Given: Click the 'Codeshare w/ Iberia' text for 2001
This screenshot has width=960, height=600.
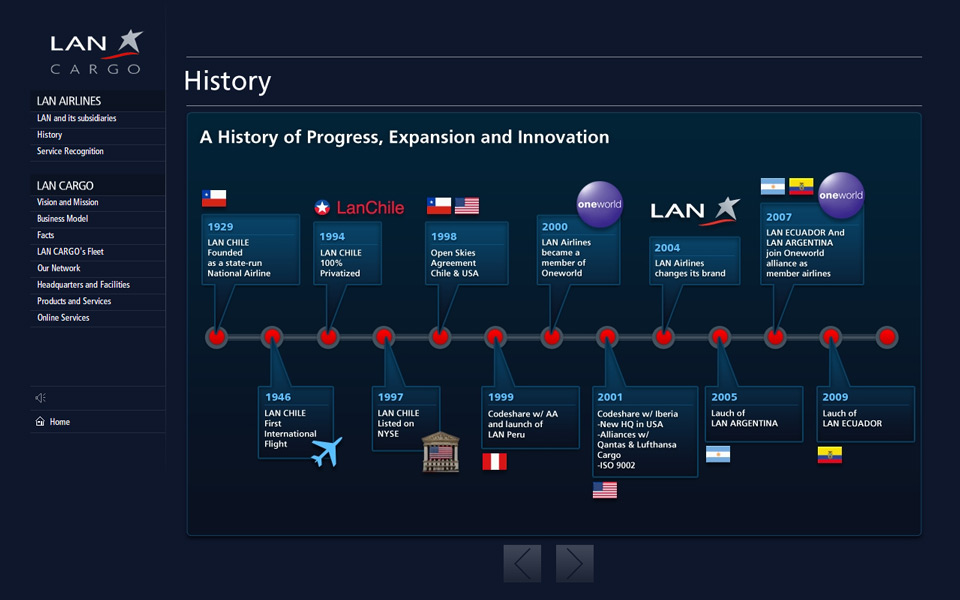Looking at the screenshot, I should (x=637, y=414).
